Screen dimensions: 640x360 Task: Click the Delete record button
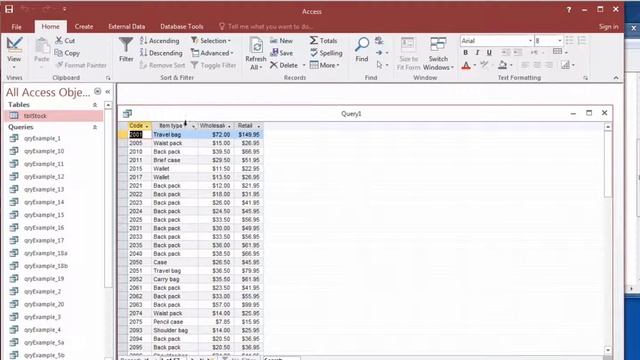(x=284, y=65)
